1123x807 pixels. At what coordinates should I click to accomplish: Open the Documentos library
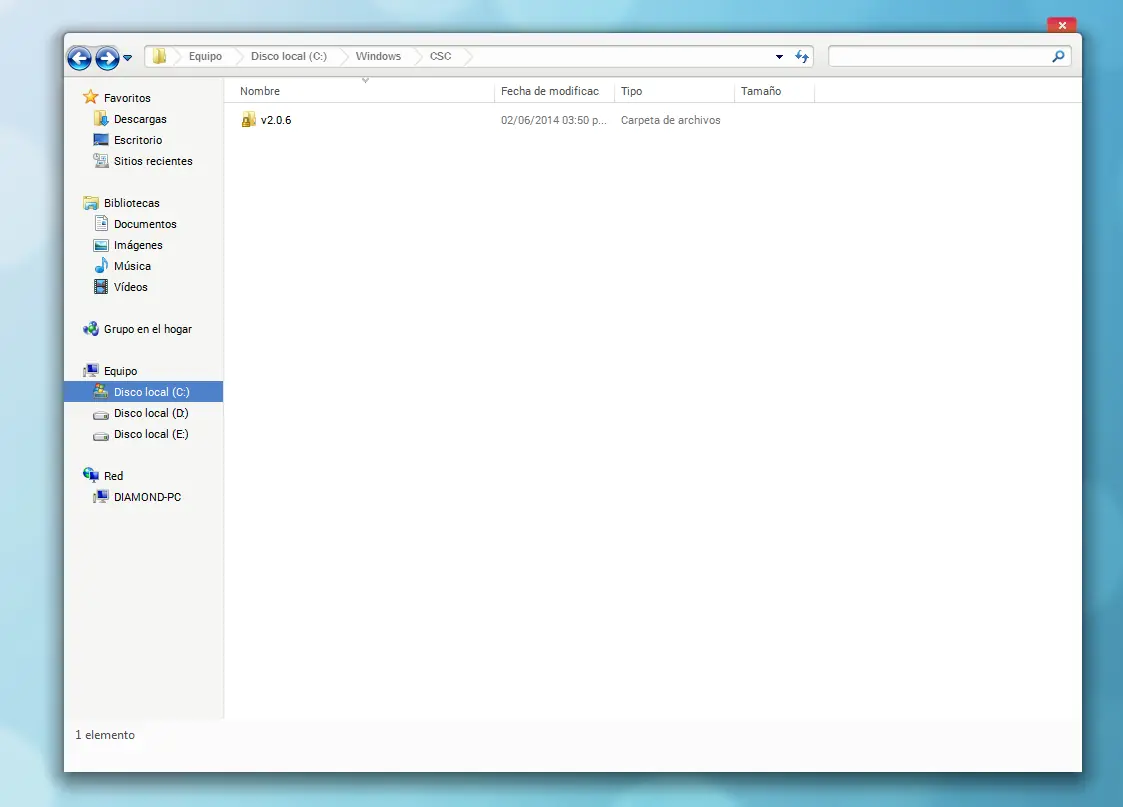coord(145,224)
